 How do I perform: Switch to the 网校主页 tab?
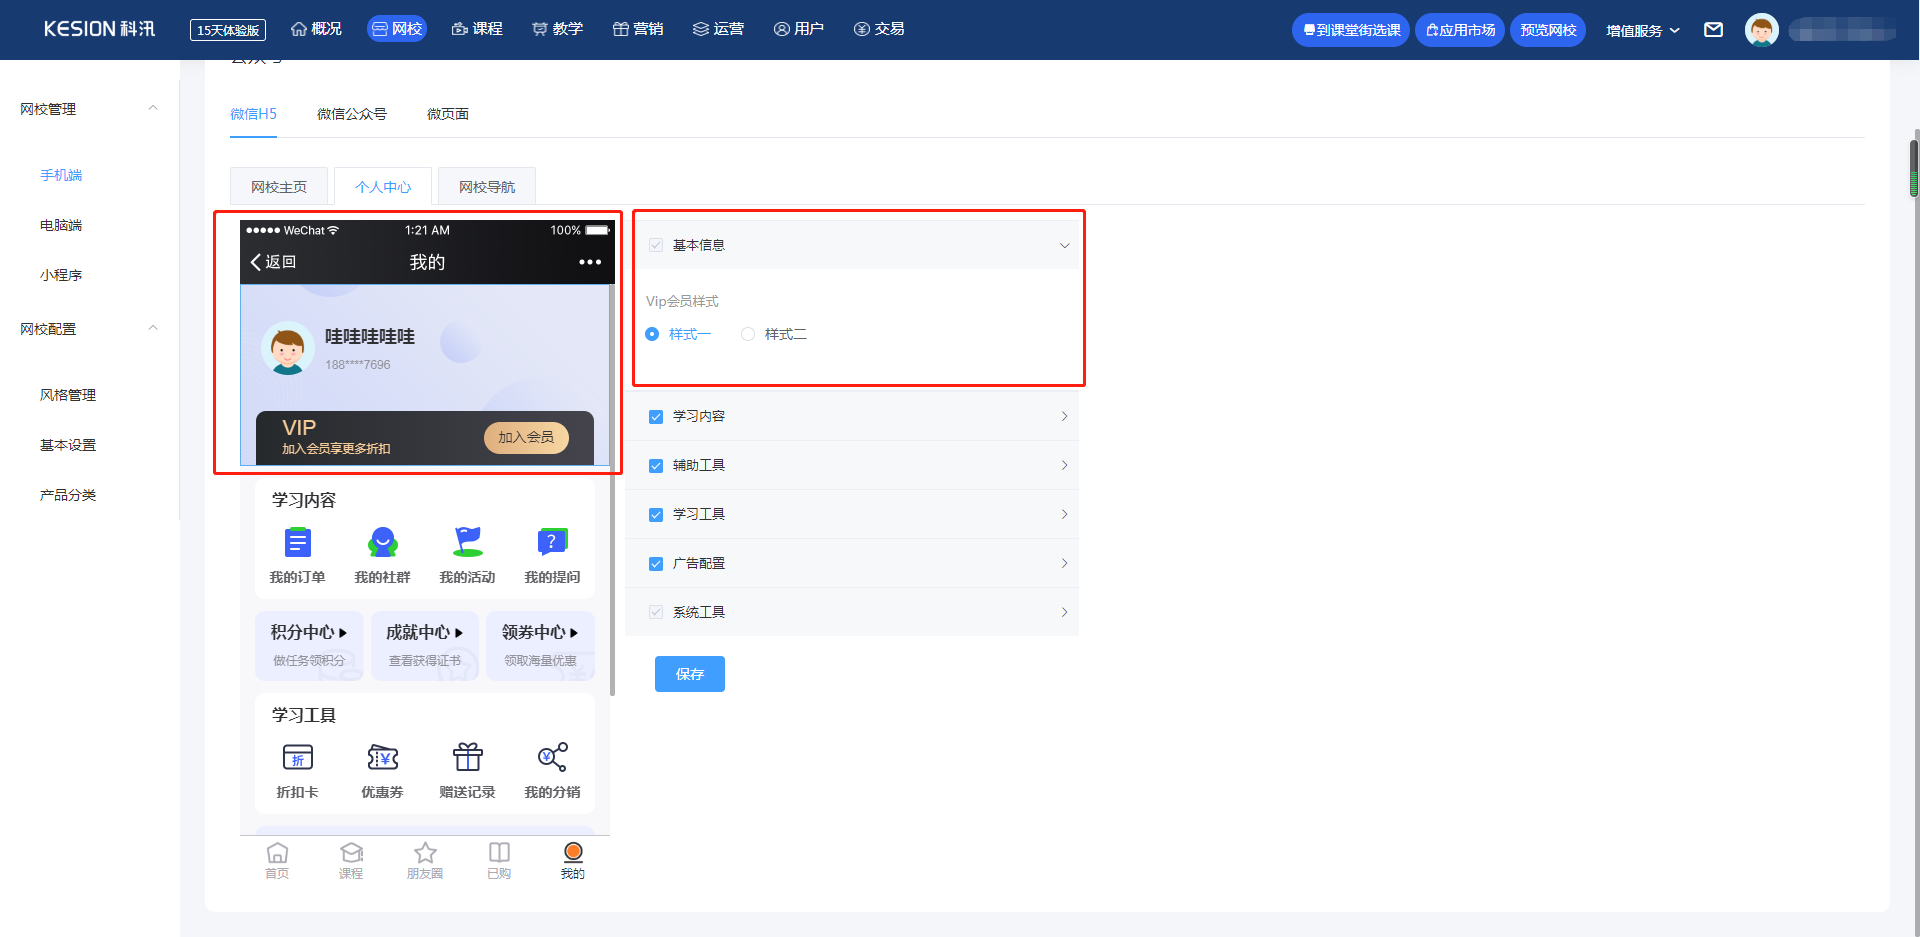tap(279, 187)
